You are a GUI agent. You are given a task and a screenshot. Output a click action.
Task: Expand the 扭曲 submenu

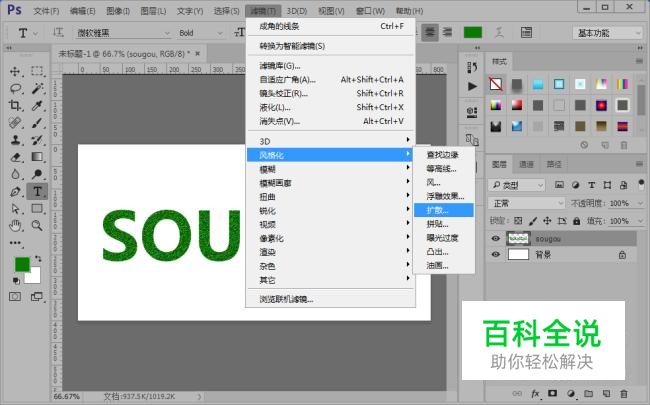[x=331, y=196]
